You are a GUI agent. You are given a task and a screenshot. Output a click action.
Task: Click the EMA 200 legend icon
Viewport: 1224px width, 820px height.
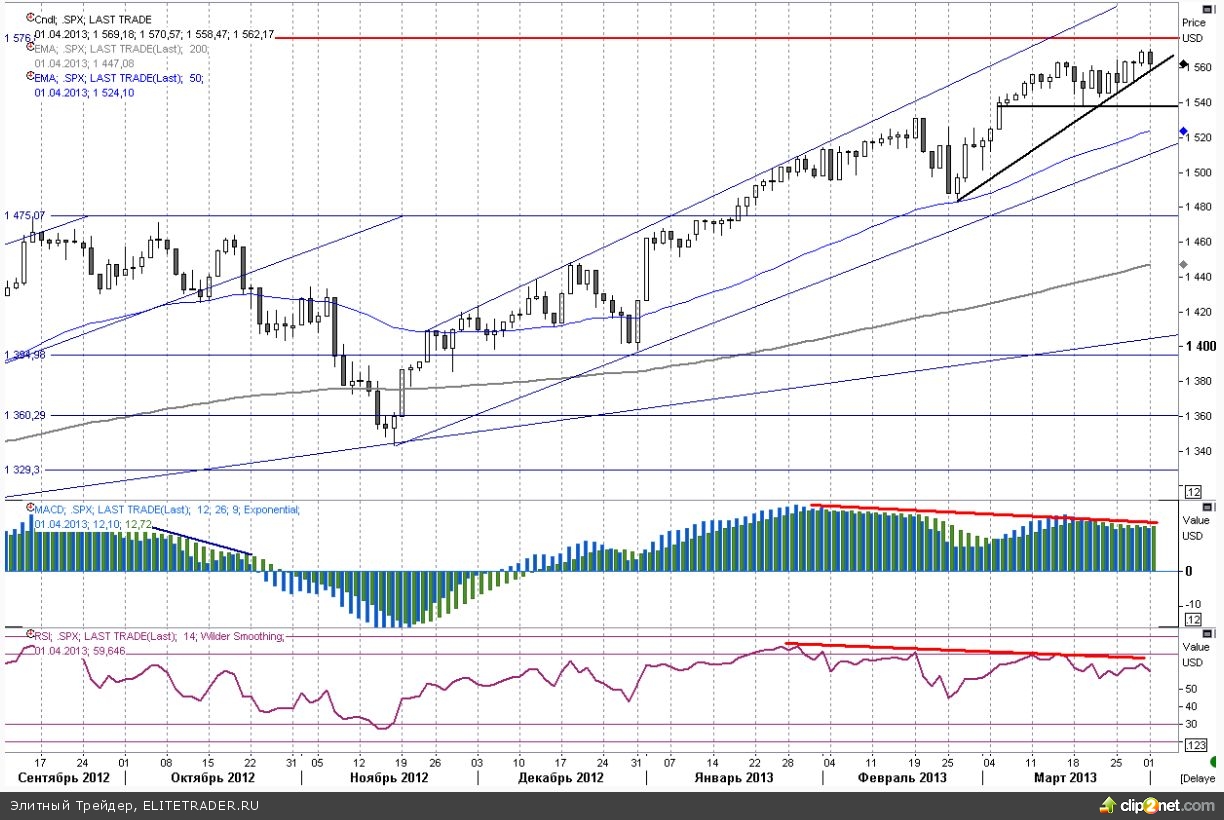pyautogui.click(x=28, y=48)
